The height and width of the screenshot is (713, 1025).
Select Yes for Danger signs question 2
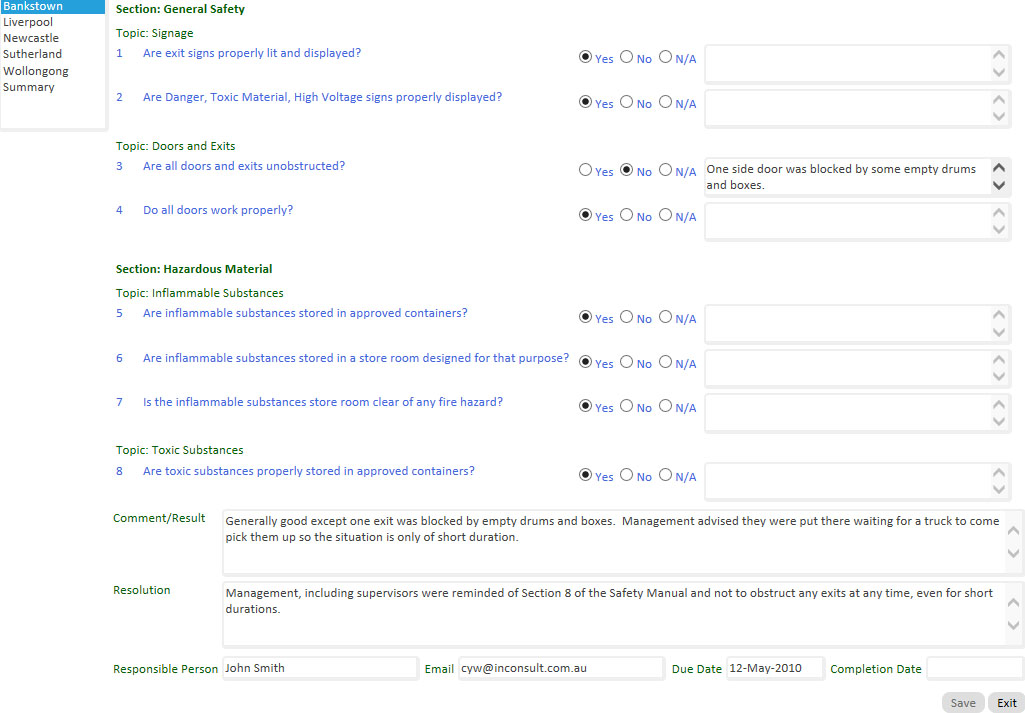point(585,102)
